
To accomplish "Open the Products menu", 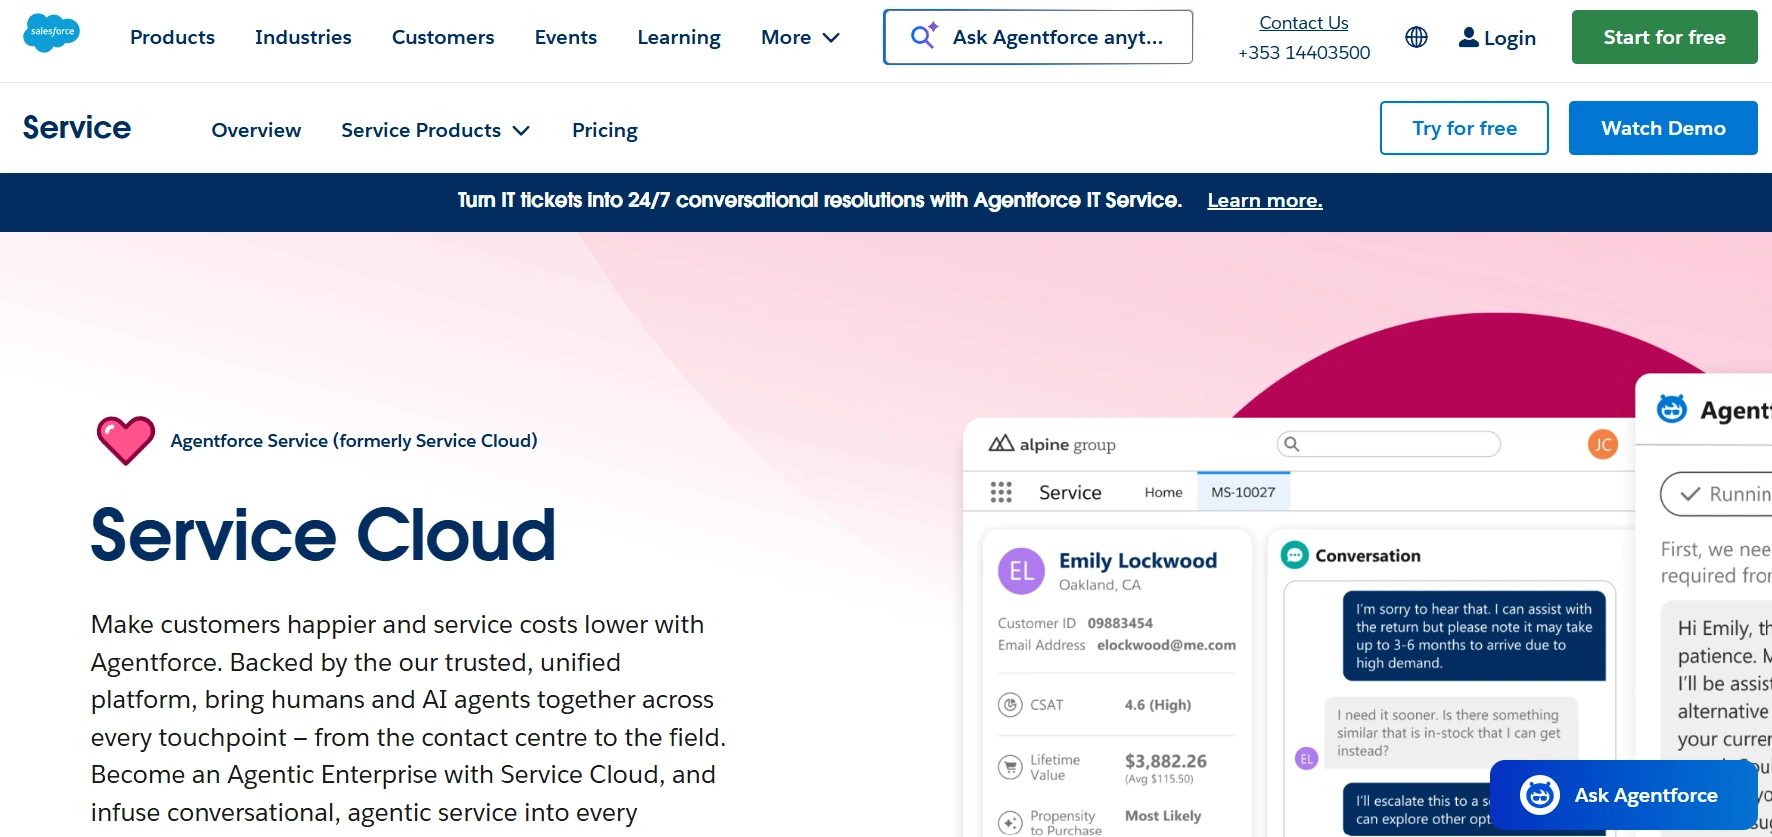I will (x=172, y=38).
